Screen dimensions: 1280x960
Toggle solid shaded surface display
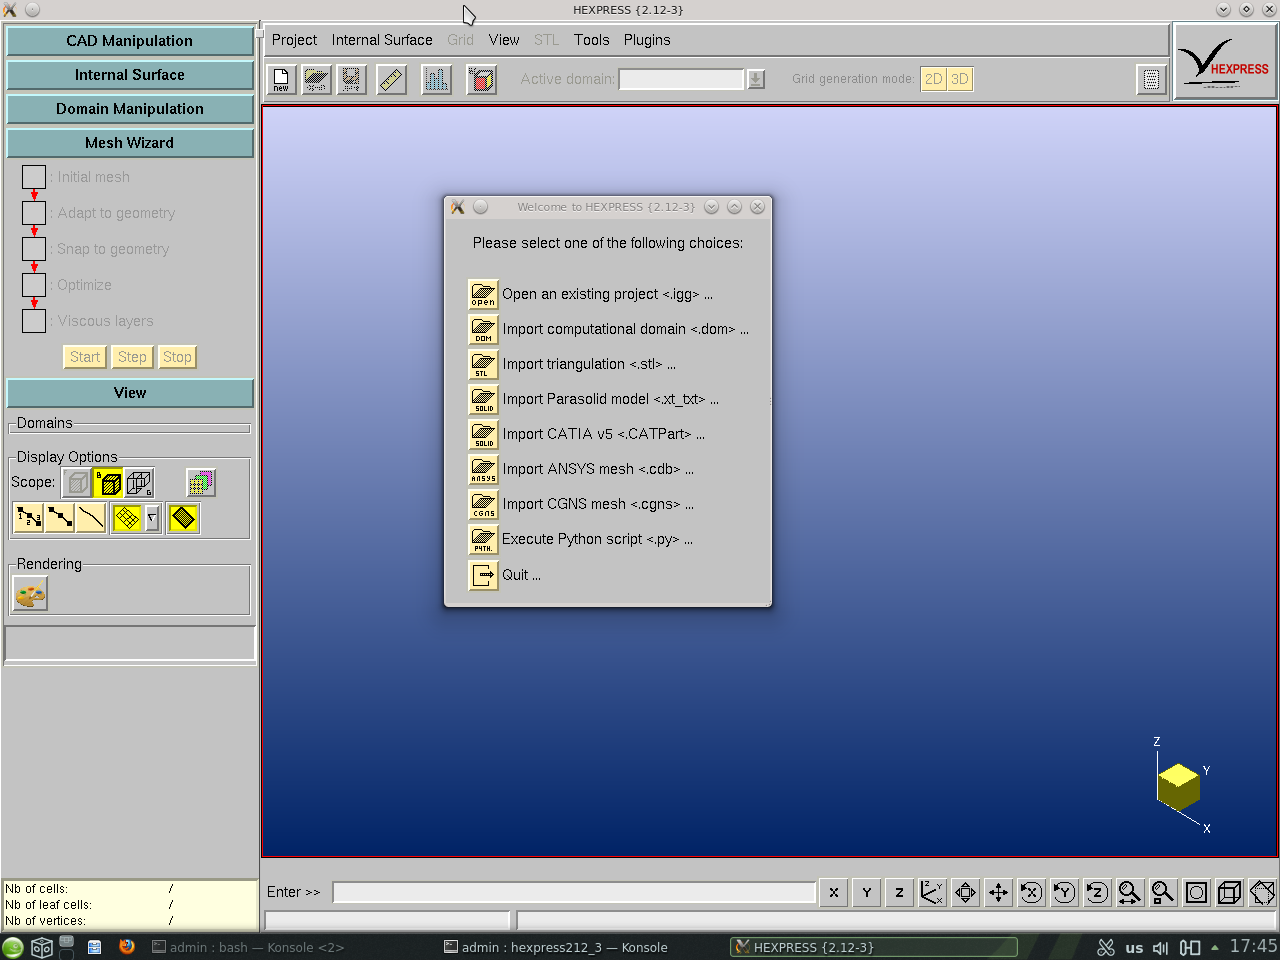click(x=183, y=518)
